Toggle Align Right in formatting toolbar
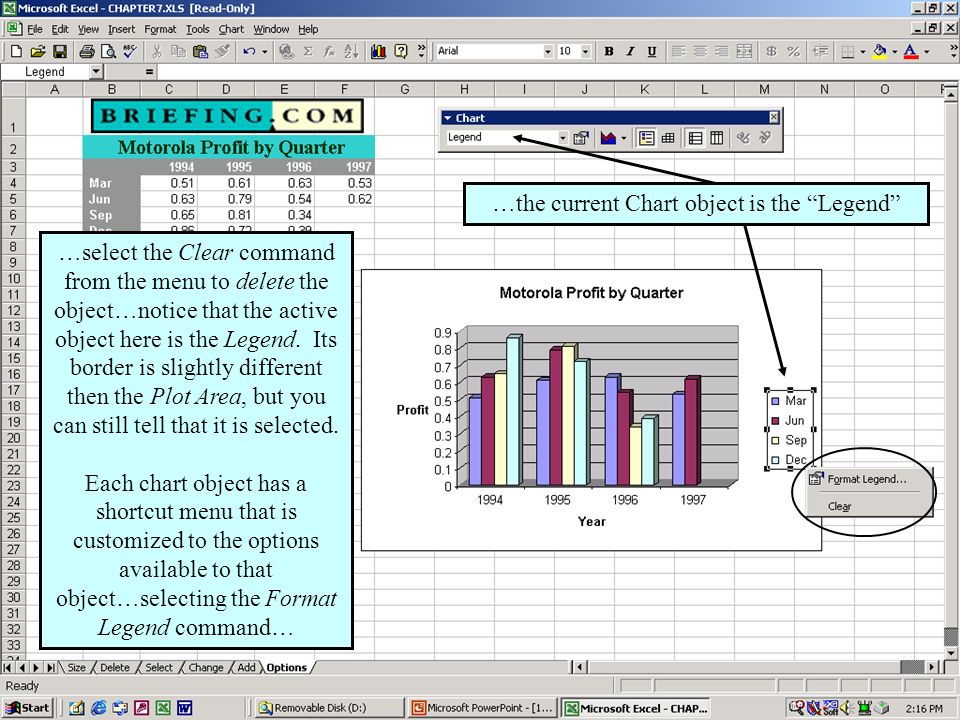 pyautogui.click(x=722, y=51)
